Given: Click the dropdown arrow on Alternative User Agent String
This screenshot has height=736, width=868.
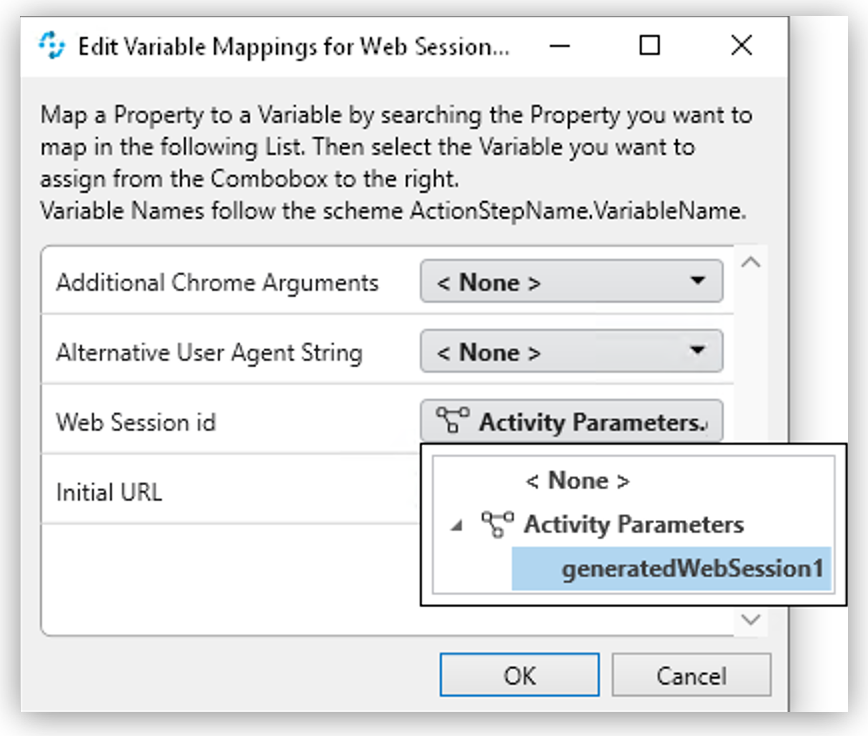Looking at the screenshot, I should (x=700, y=351).
